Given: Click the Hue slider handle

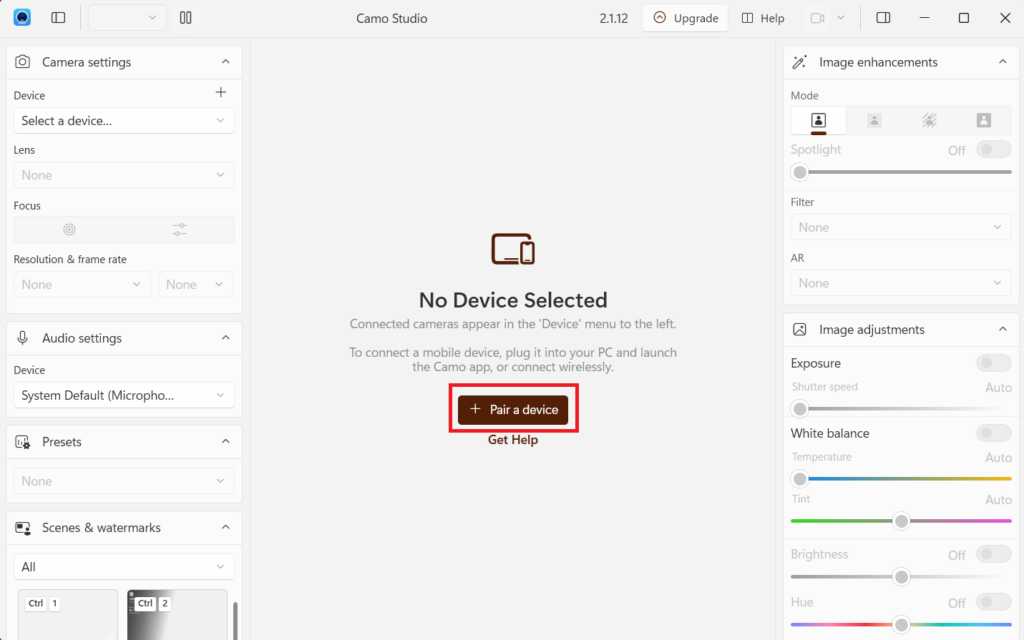Looking at the screenshot, I should tap(901, 625).
